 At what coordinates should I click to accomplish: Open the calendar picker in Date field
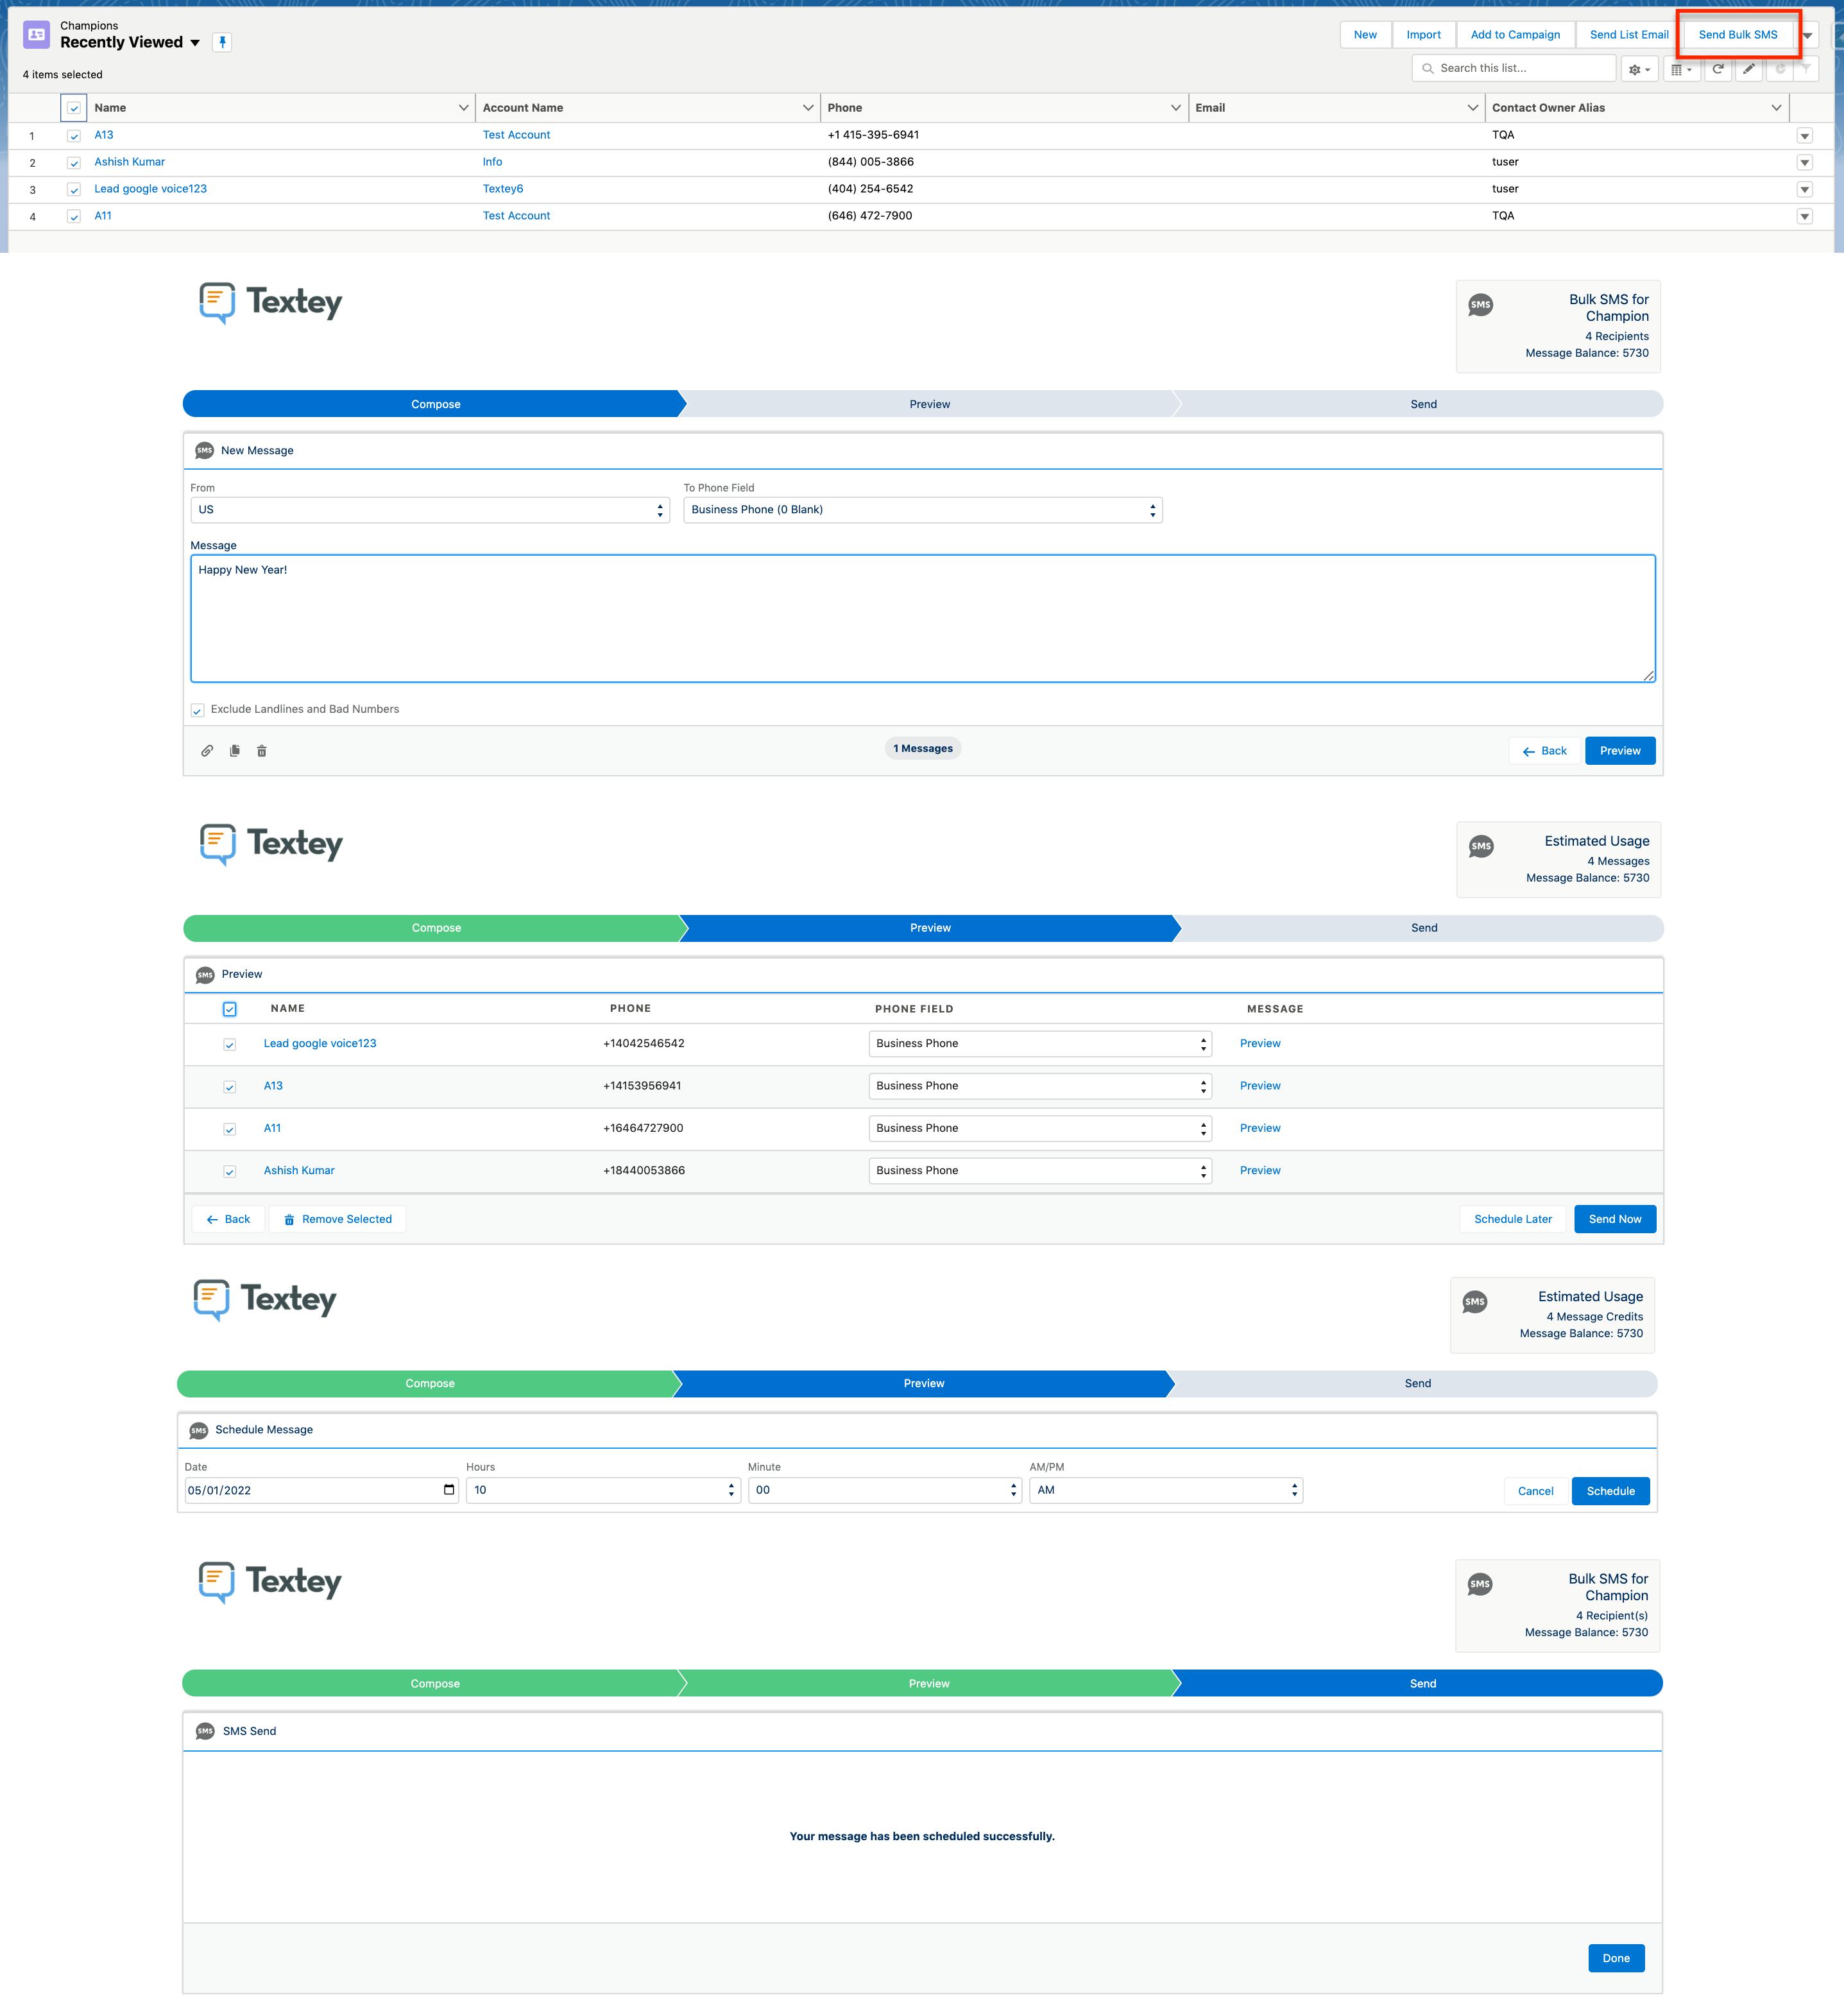click(449, 1490)
